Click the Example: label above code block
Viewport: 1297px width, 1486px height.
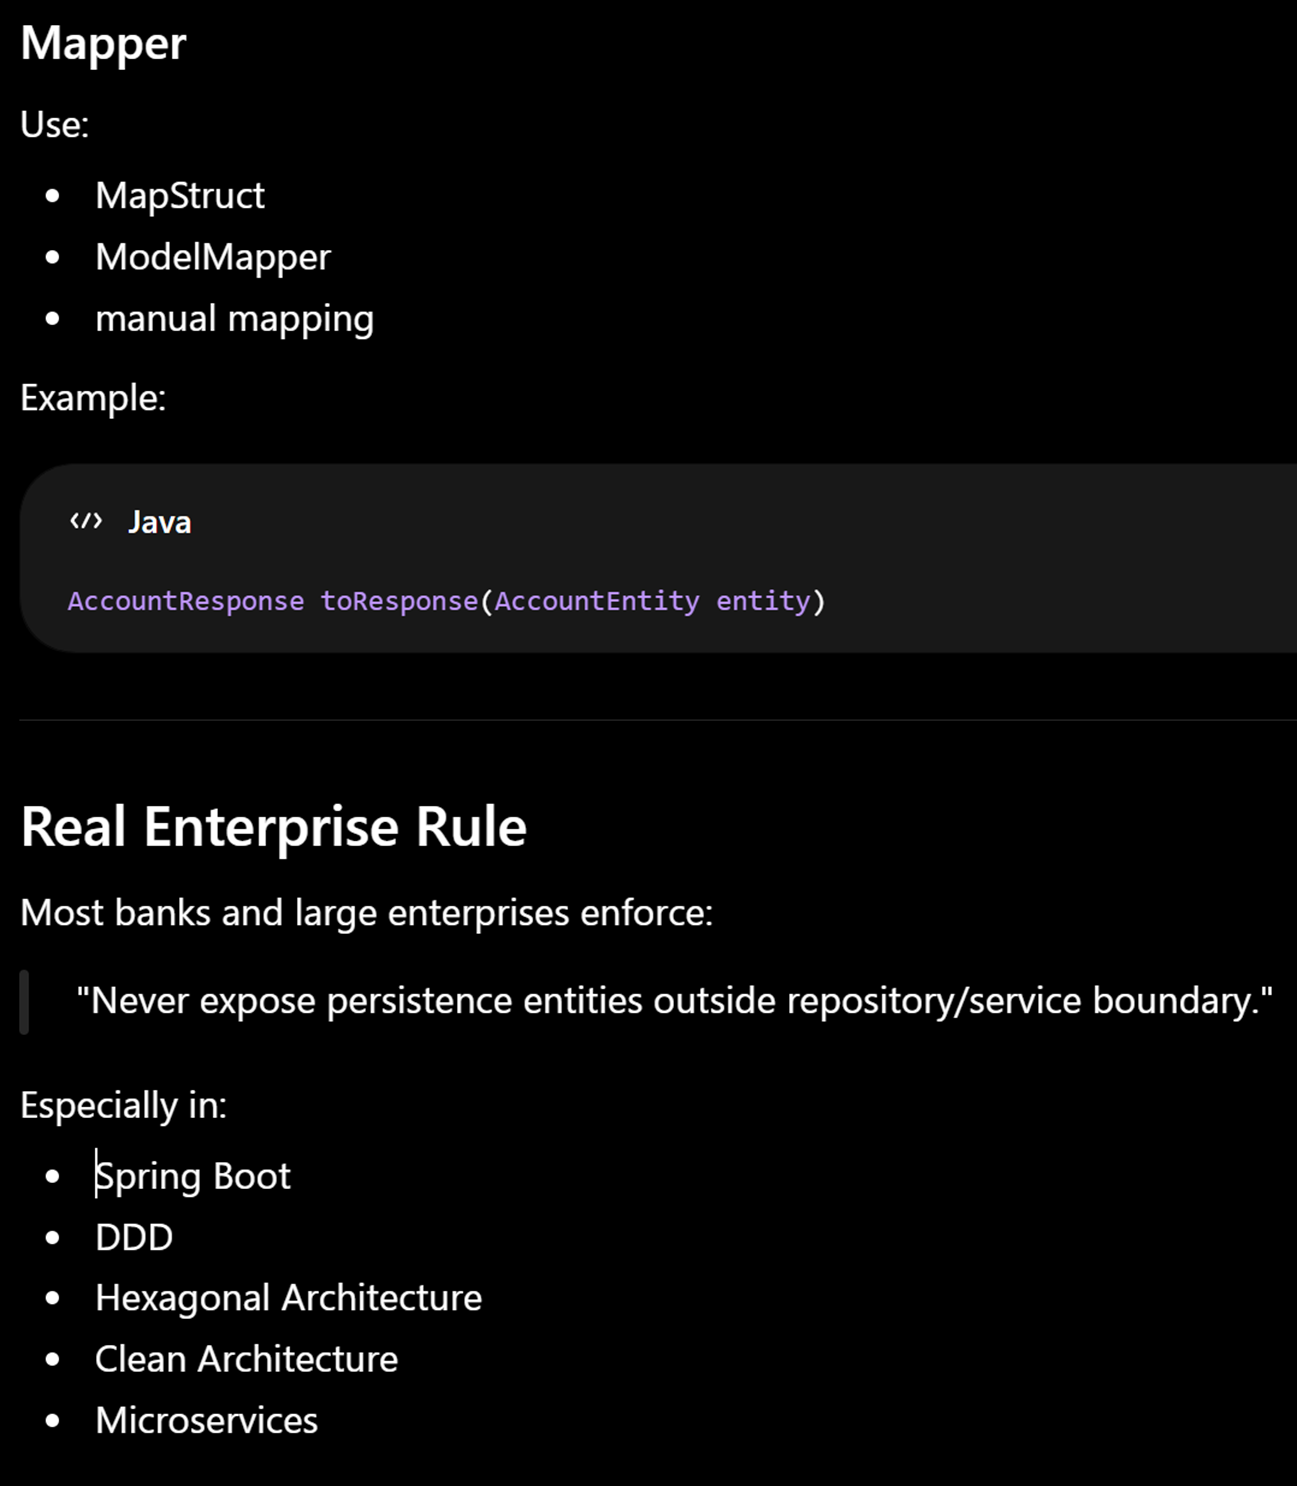[x=93, y=398]
